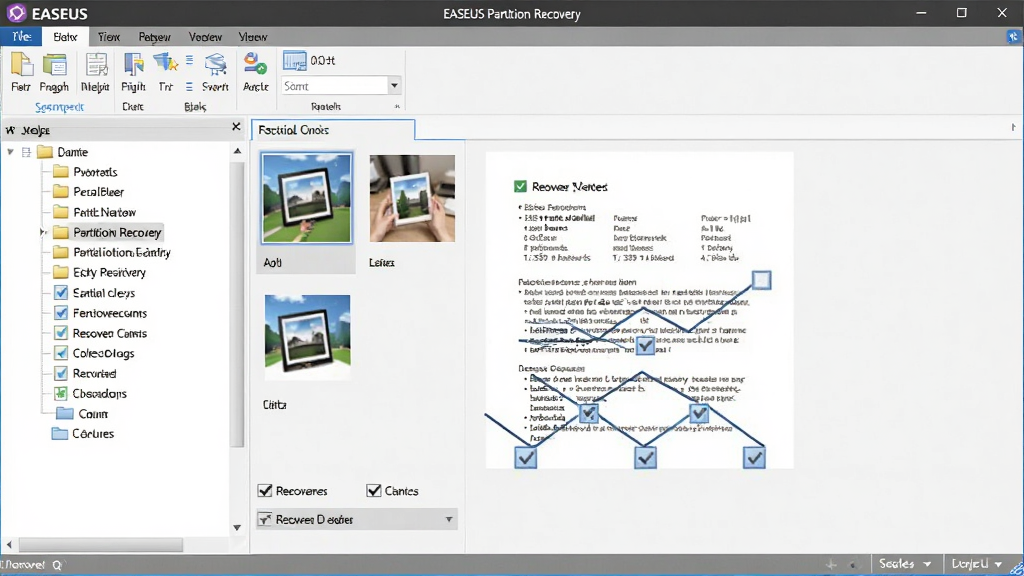Open the Recover Dealer dropdown
1024x576 pixels.
click(x=449, y=520)
